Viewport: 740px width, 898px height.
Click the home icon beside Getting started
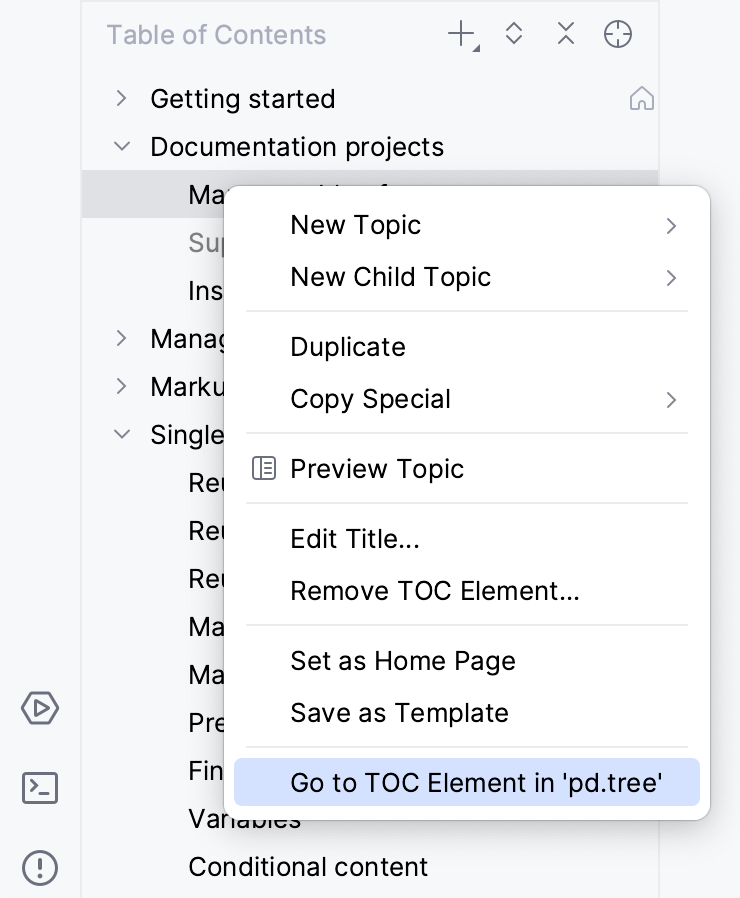pyautogui.click(x=642, y=98)
